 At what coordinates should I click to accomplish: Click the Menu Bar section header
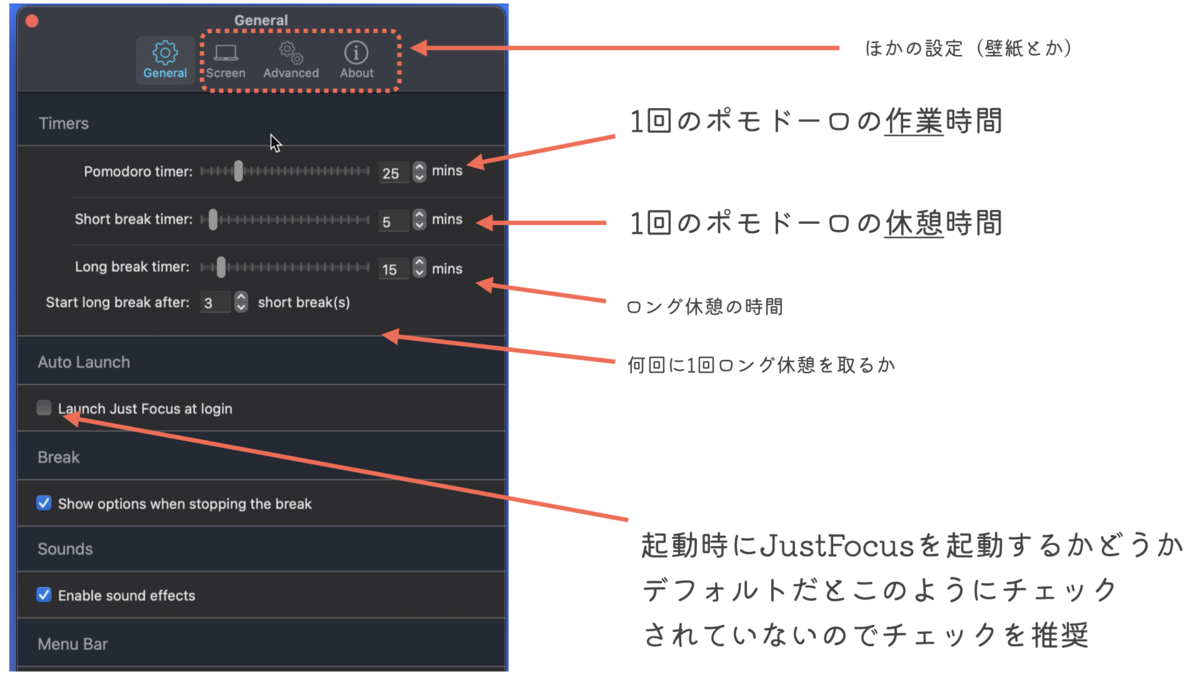(x=73, y=644)
